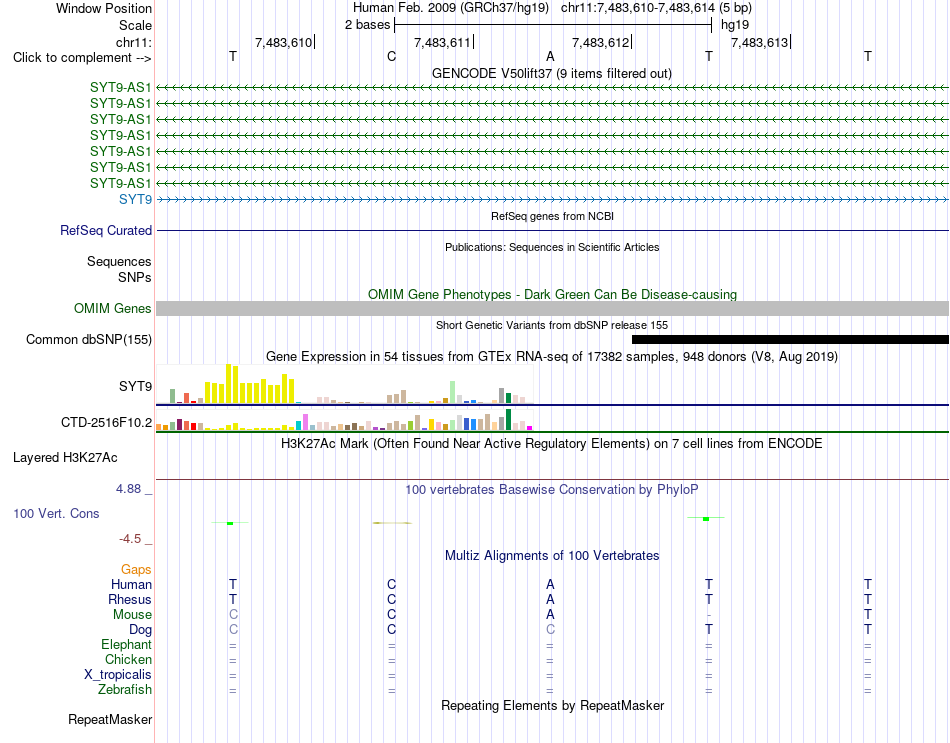This screenshot has width=950, height=743.
Task: Click the dark blue RefSeq Curated line
Action: point(553,230)
